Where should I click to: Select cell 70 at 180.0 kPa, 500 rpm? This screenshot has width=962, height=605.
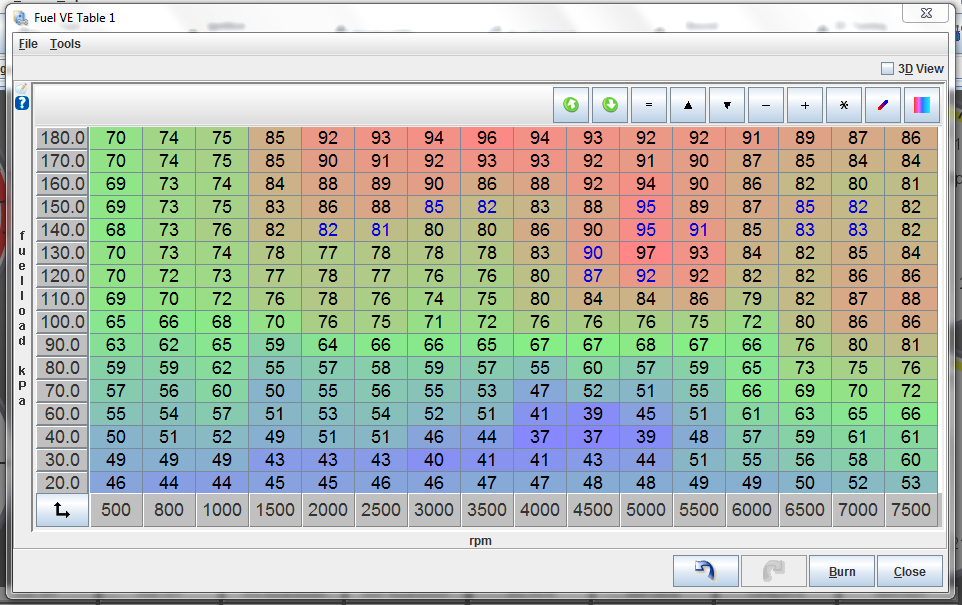tap(116, 137)
